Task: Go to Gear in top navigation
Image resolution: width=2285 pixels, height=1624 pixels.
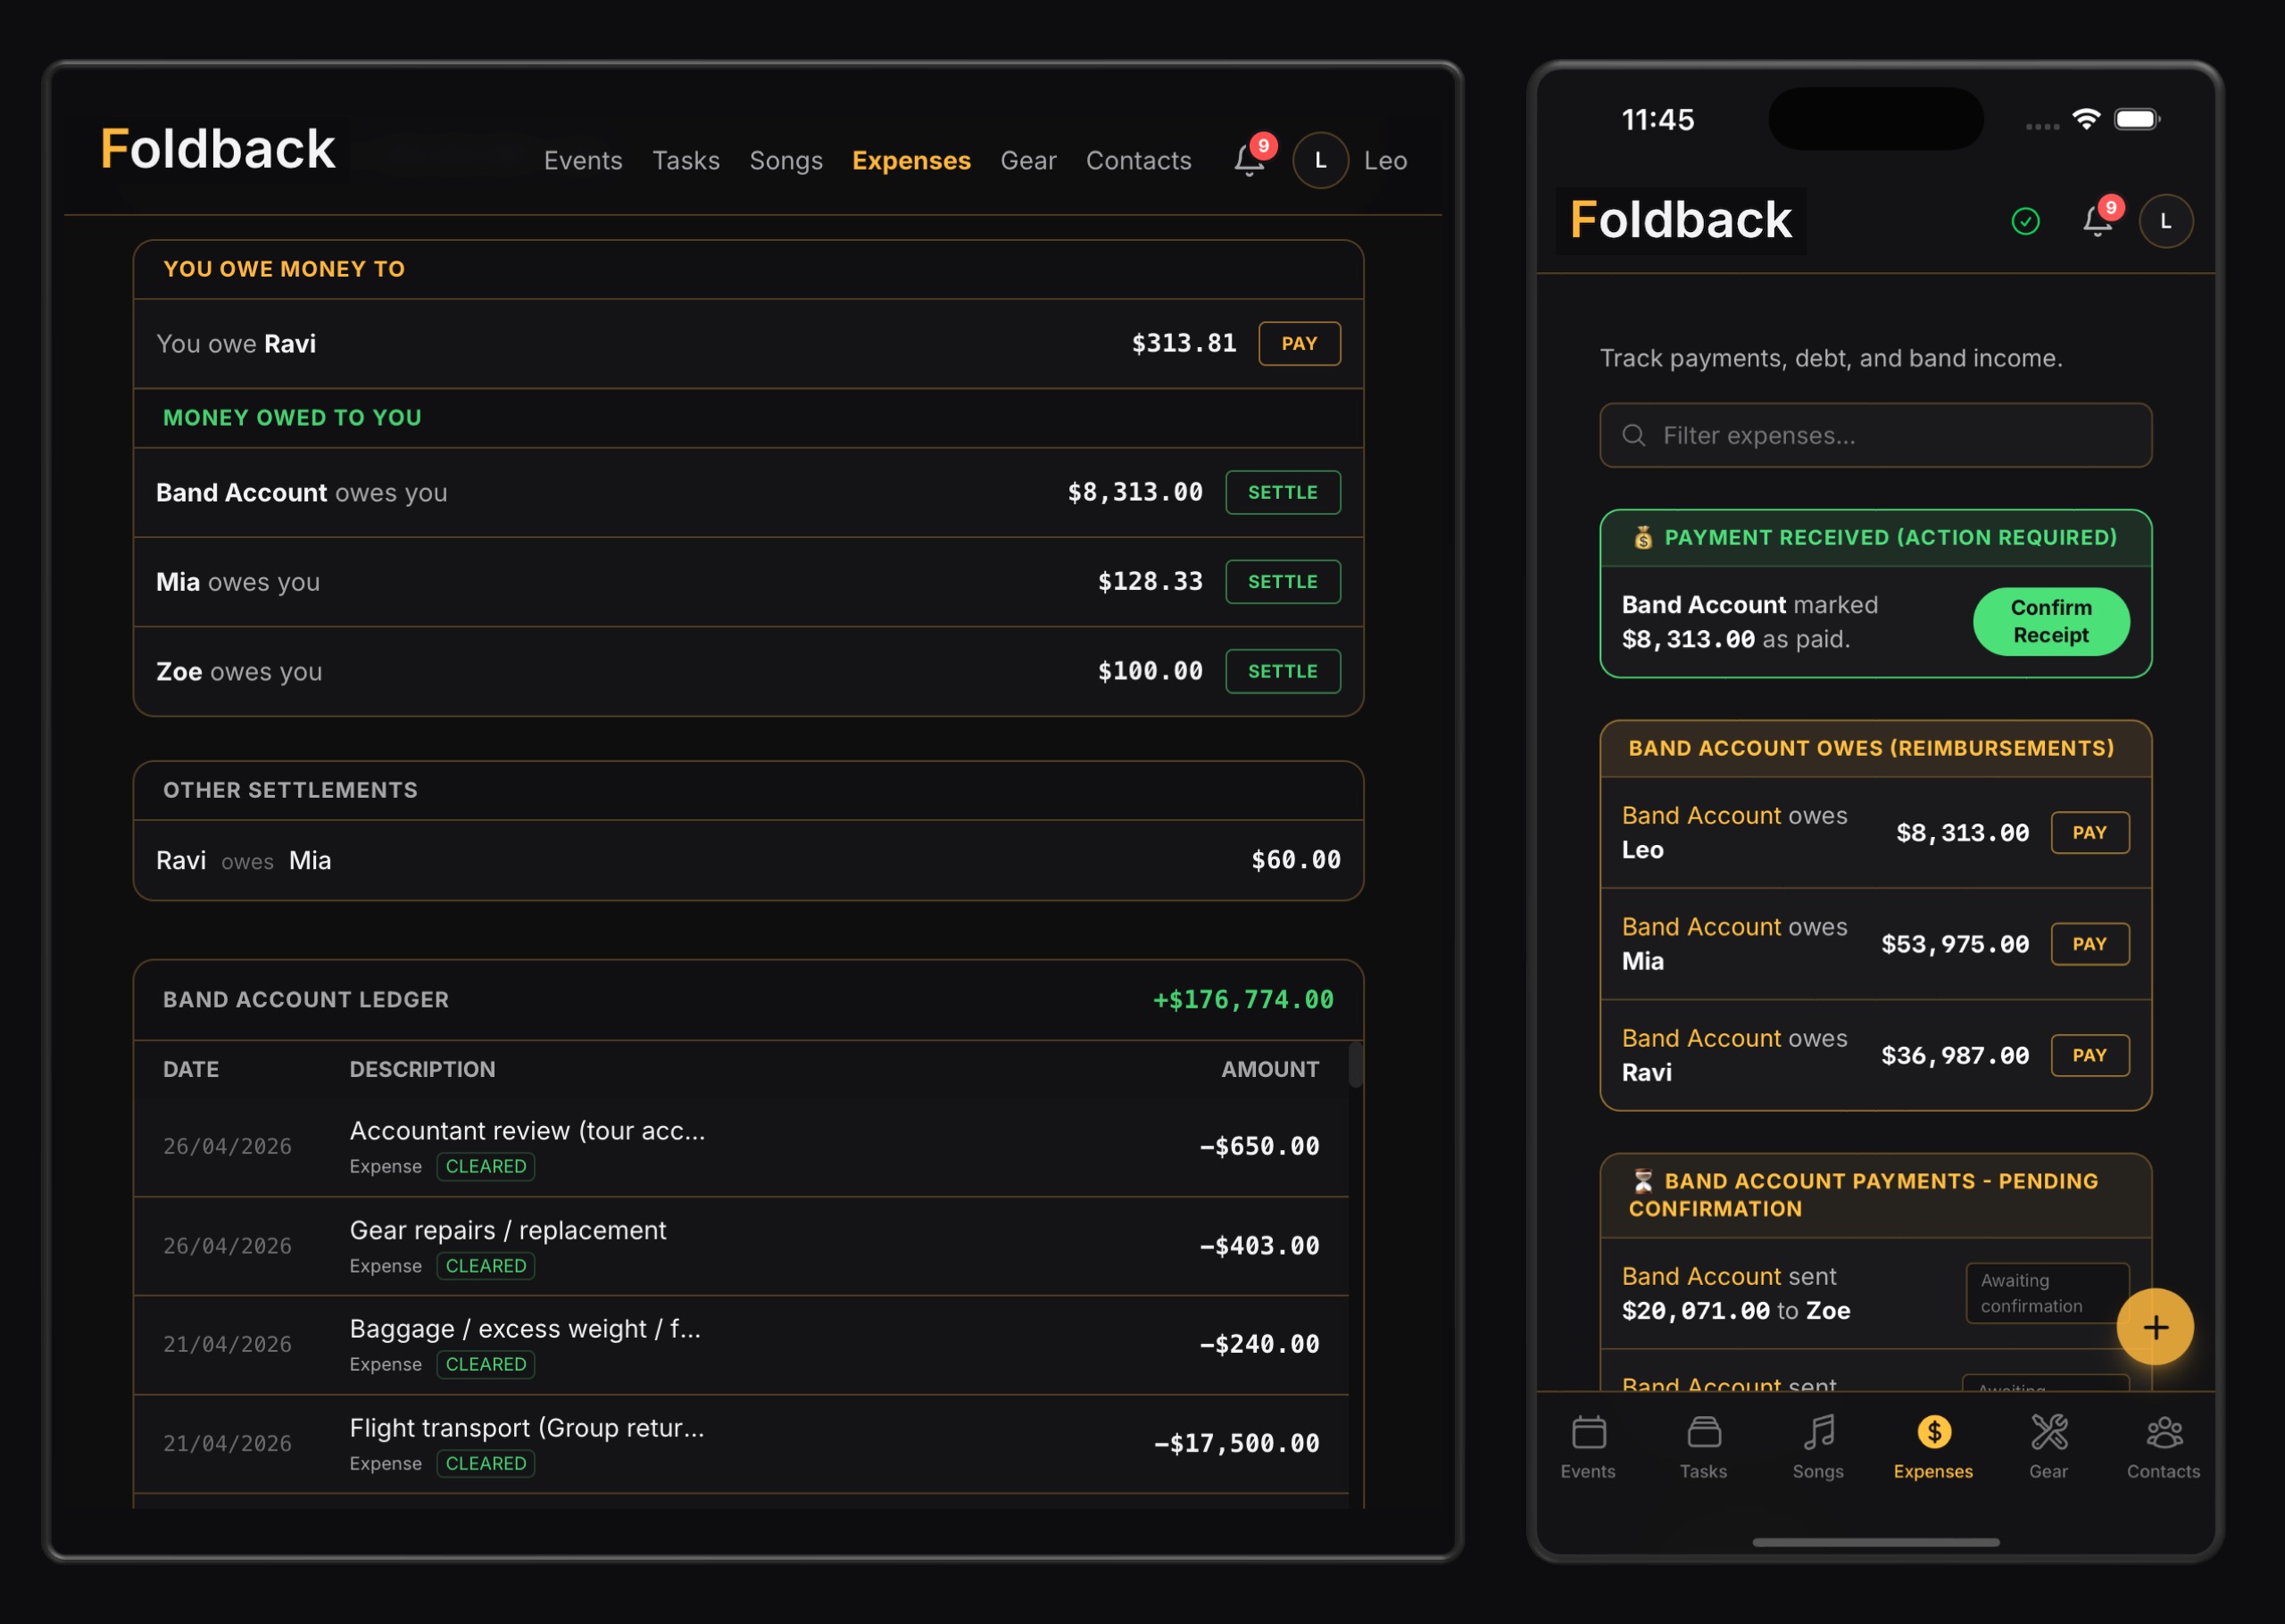Action: [x=1028, y=160]
